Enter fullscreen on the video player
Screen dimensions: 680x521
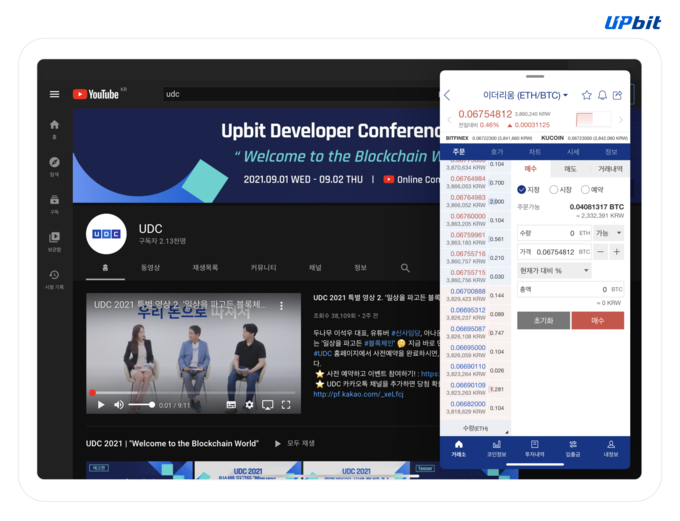click(286, 405)
